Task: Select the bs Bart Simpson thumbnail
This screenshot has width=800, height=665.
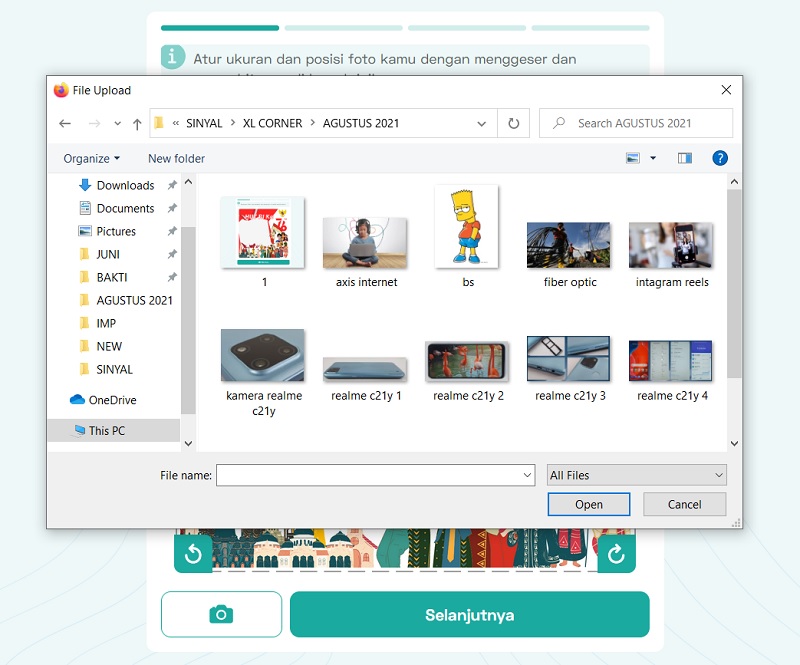Action: (467, 229)
